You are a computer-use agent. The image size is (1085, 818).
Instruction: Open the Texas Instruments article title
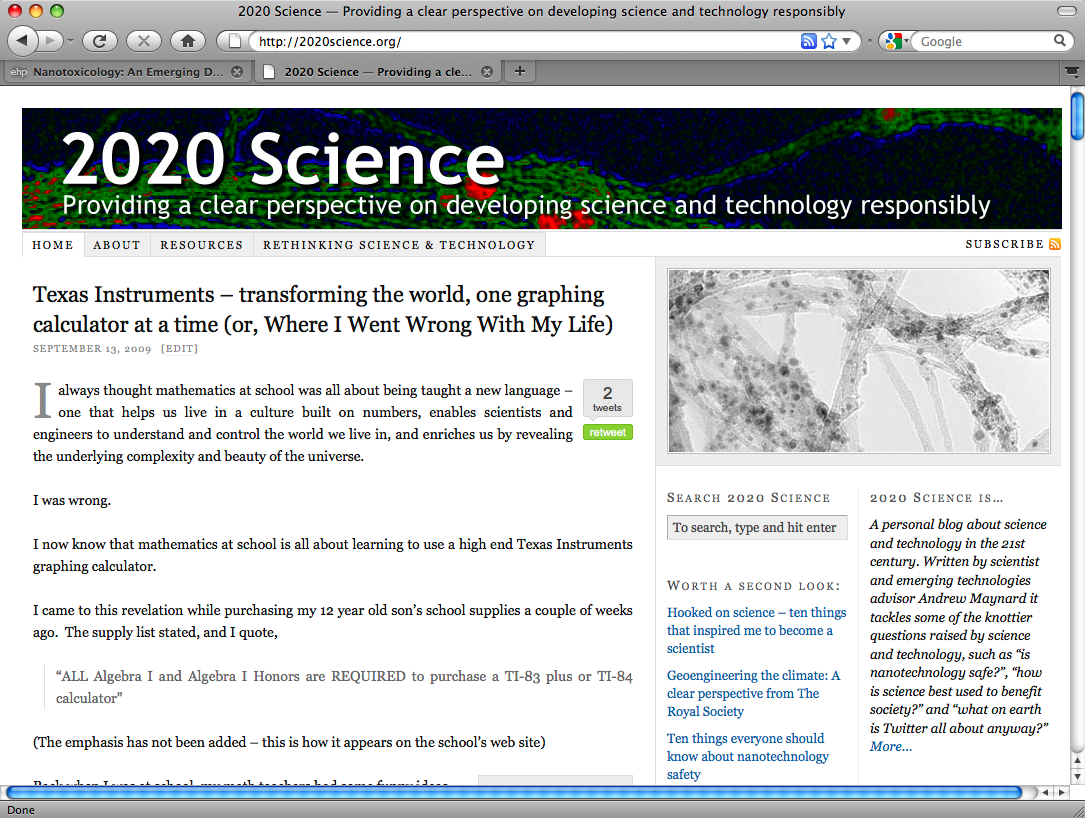tap(322, 309)
